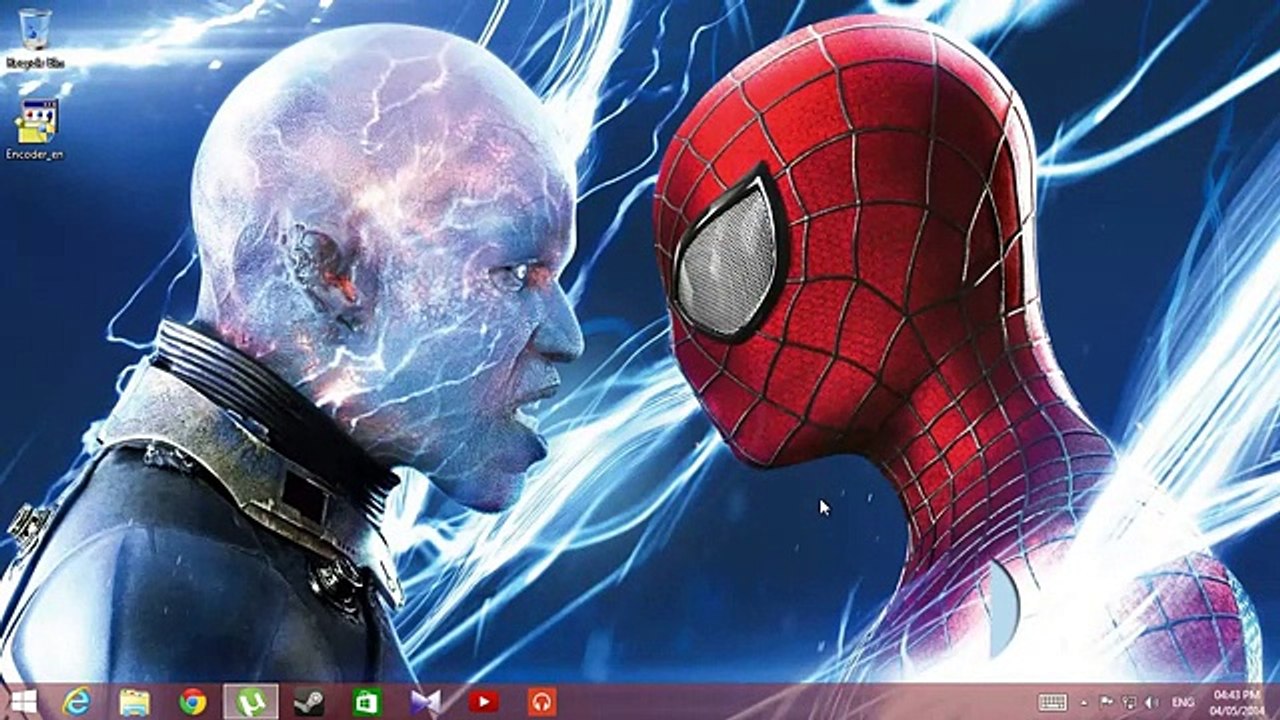Screen dimensions: 1280x720
Task: Open the Recycle Bin desktop icon
Action: pyautogui.click(x=36, y=38)
